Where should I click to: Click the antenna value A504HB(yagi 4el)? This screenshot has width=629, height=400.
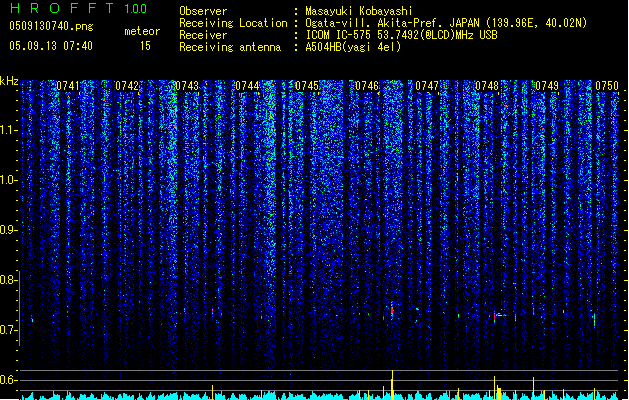click(x=353, y=47)
